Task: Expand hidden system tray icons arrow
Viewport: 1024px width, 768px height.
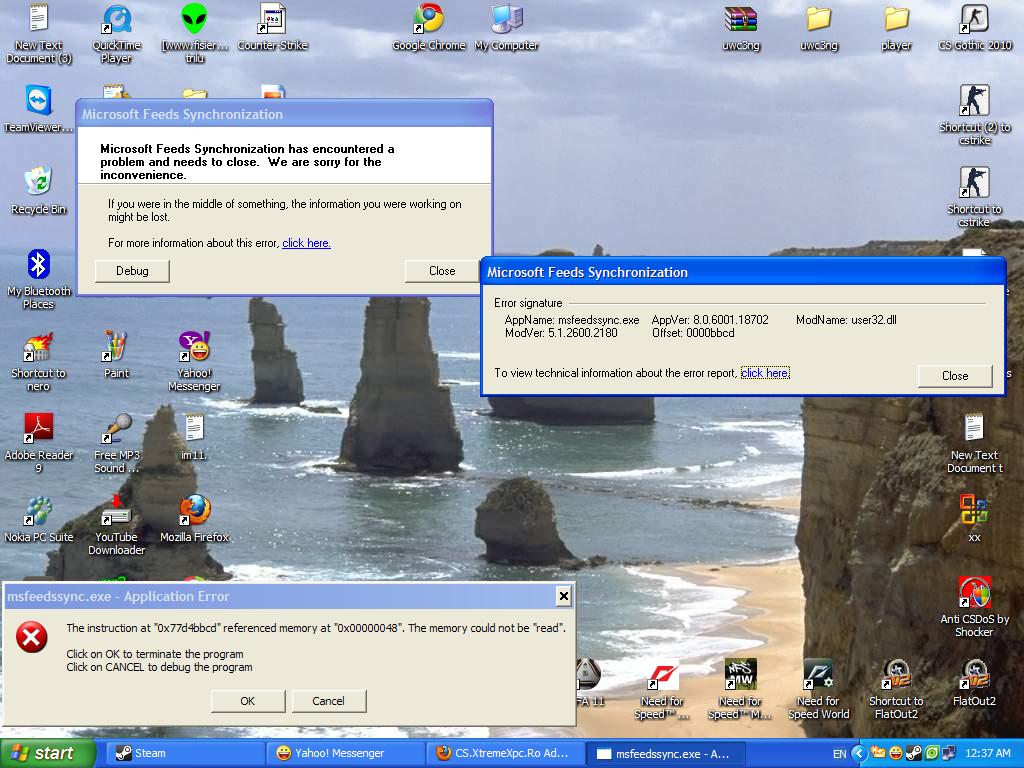Action: (859, 753)
